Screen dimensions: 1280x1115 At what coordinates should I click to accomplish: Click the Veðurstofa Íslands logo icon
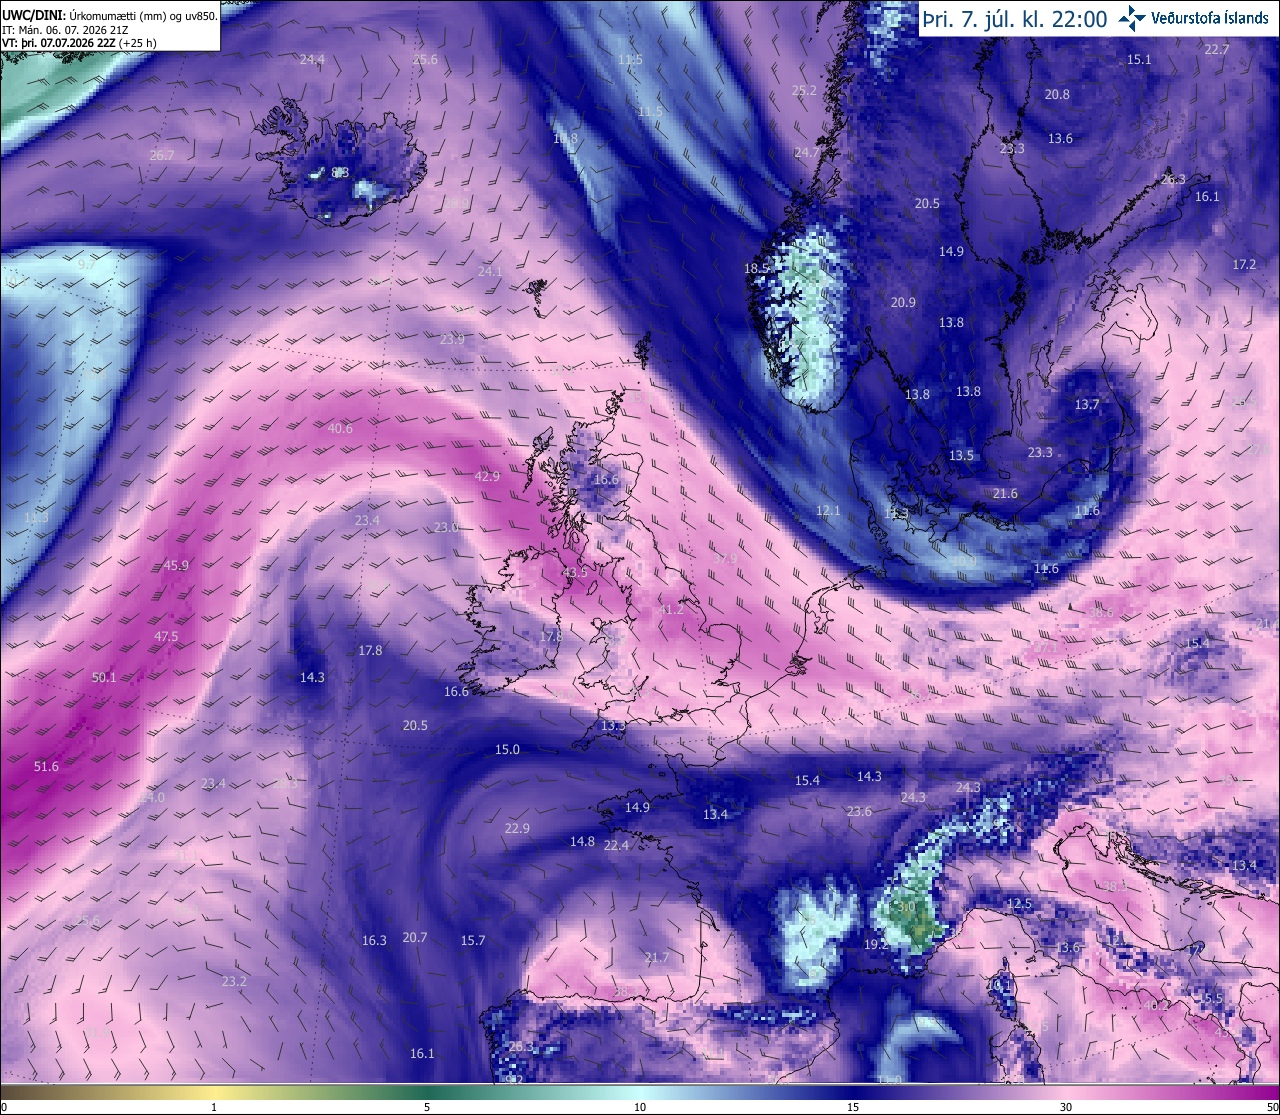point(1132,18)
